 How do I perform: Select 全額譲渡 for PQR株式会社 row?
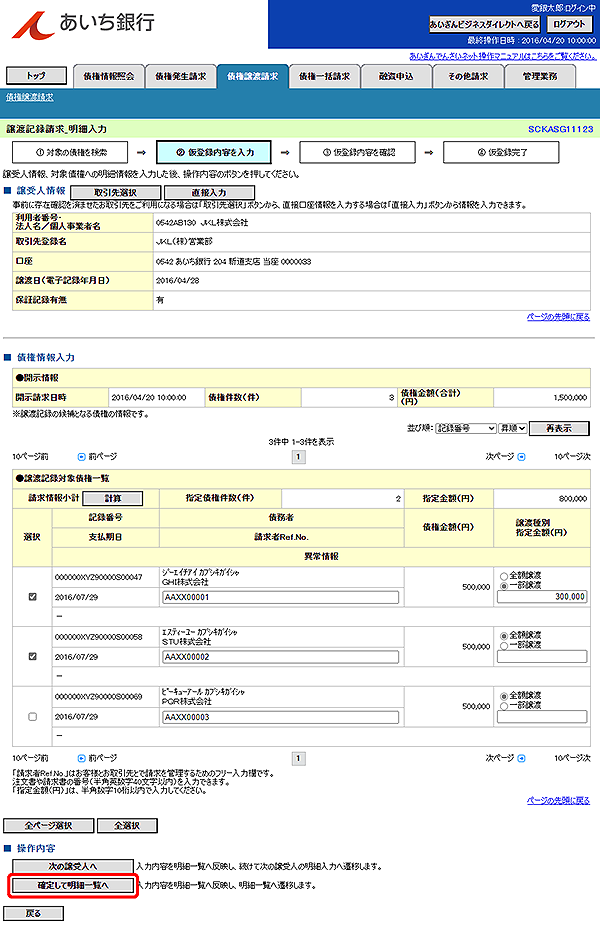click(x=504, y=696)
